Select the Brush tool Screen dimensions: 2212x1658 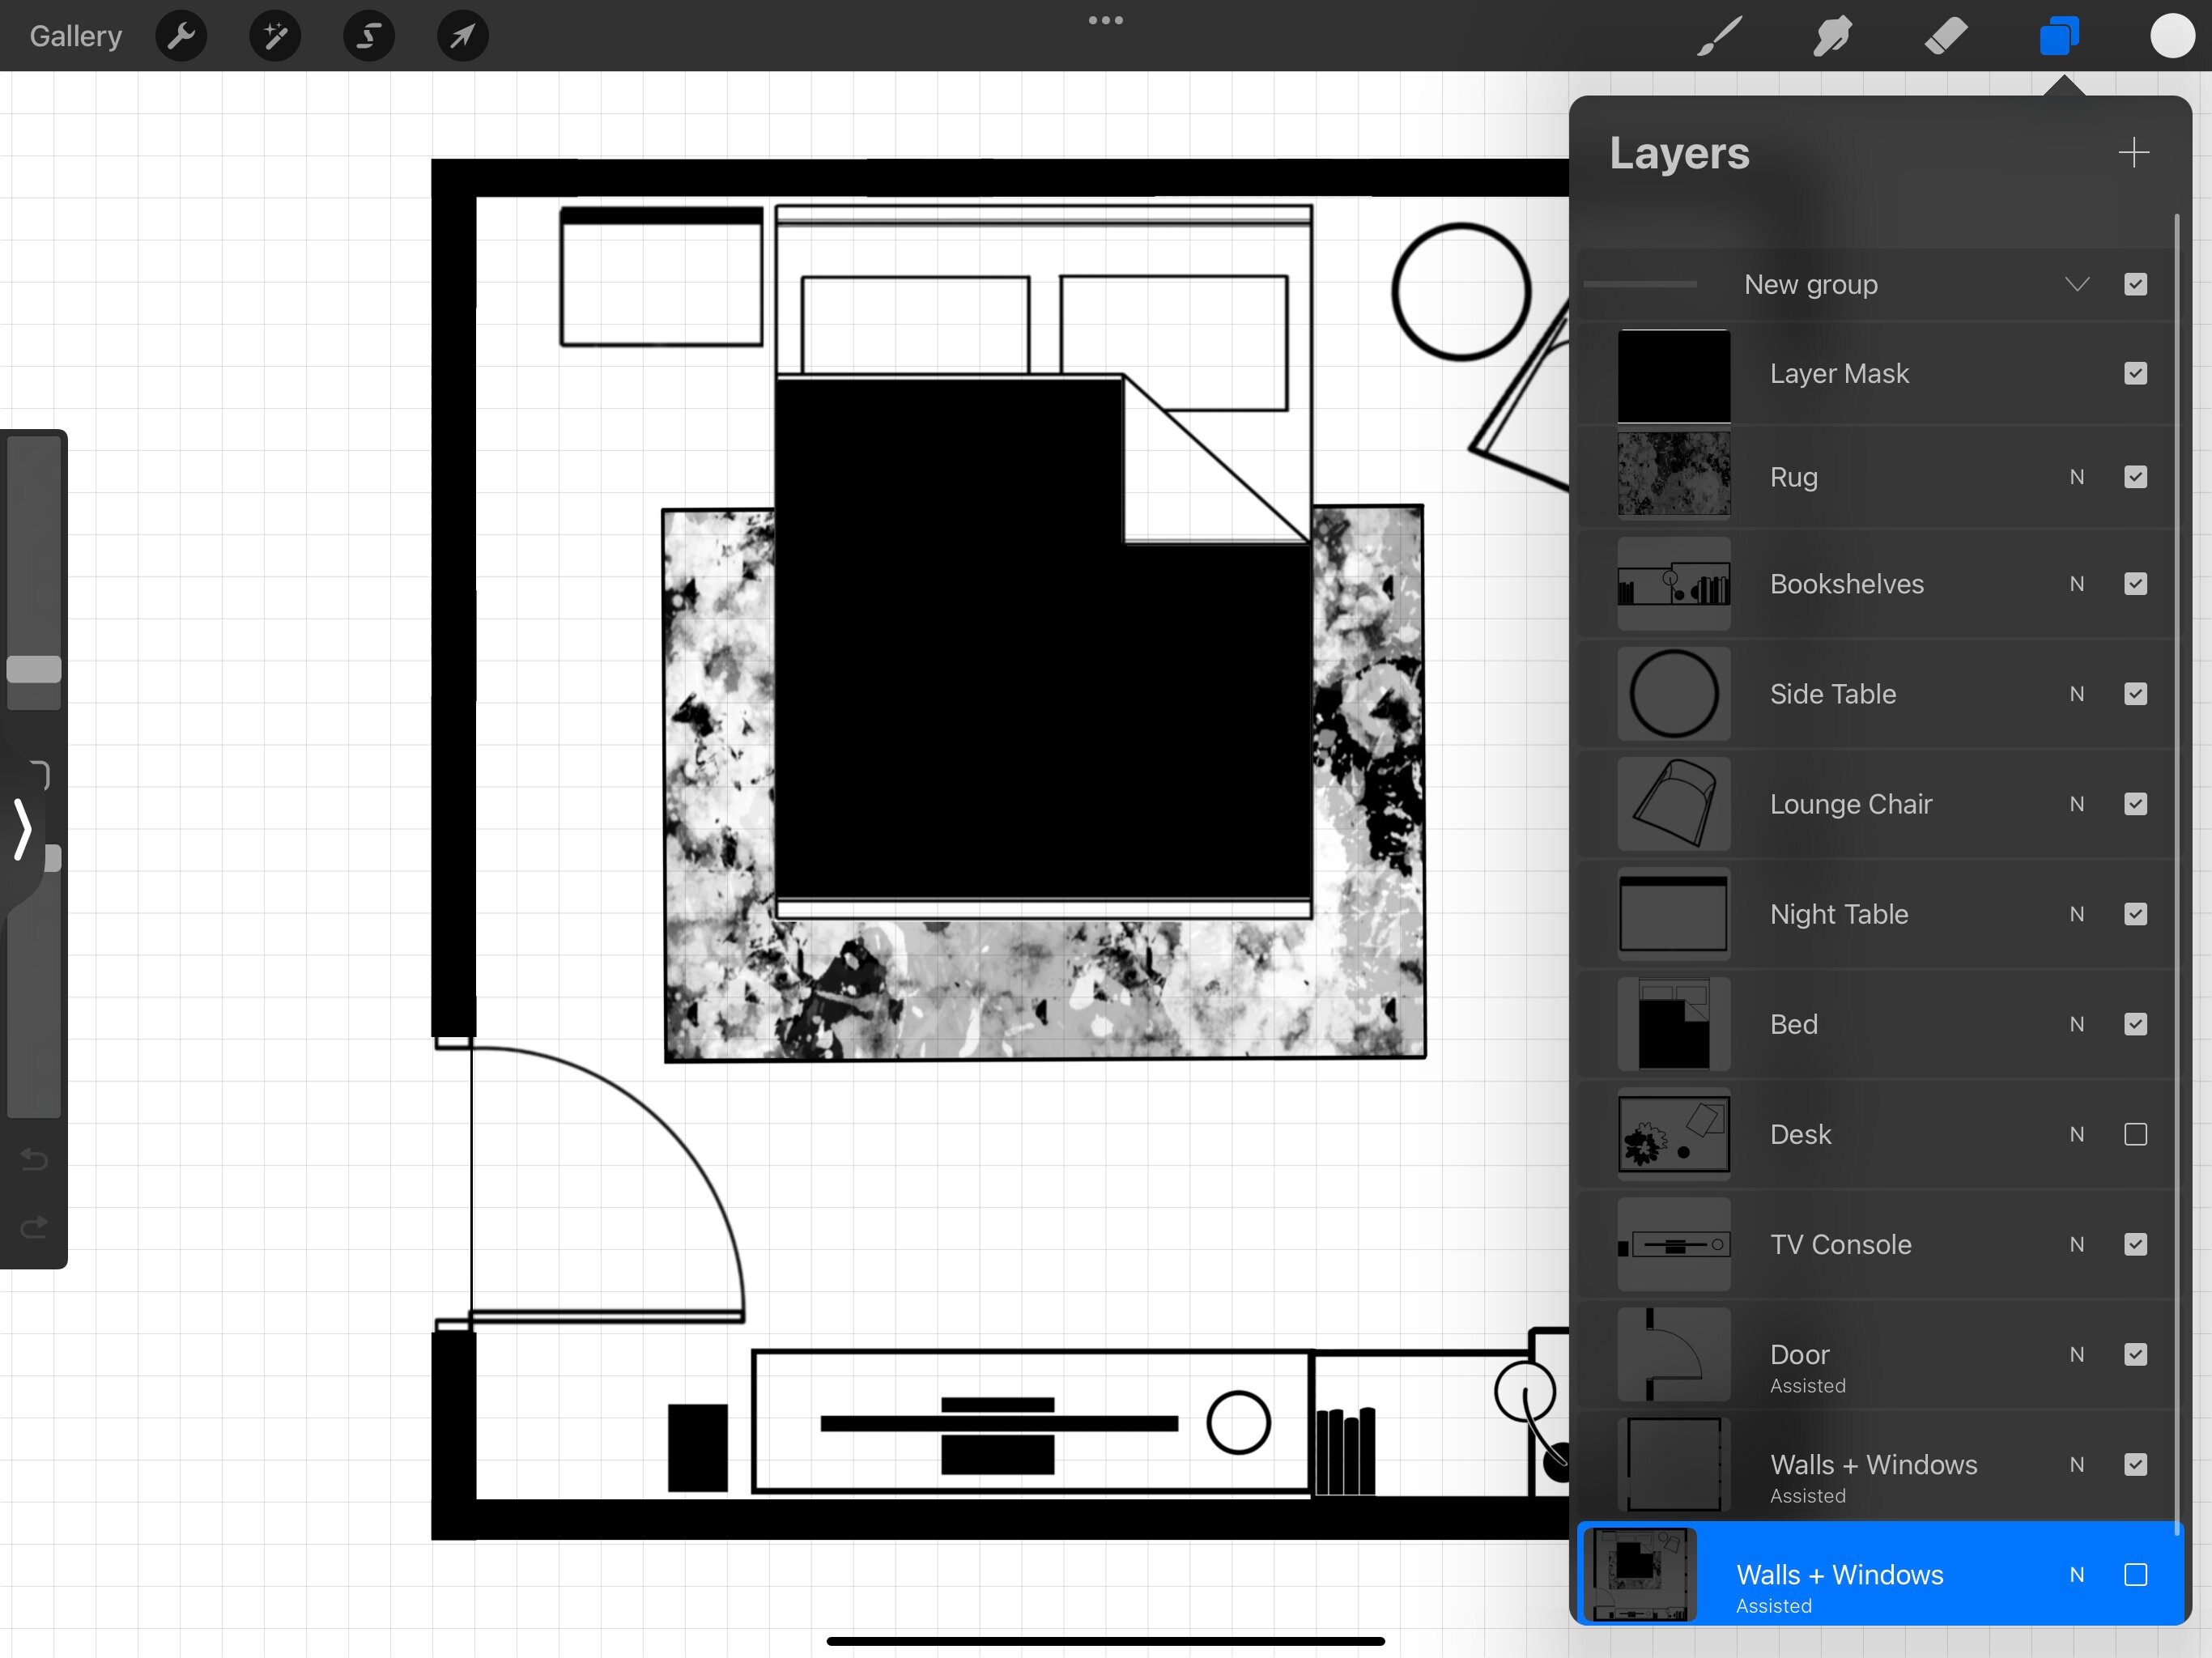1718,35
